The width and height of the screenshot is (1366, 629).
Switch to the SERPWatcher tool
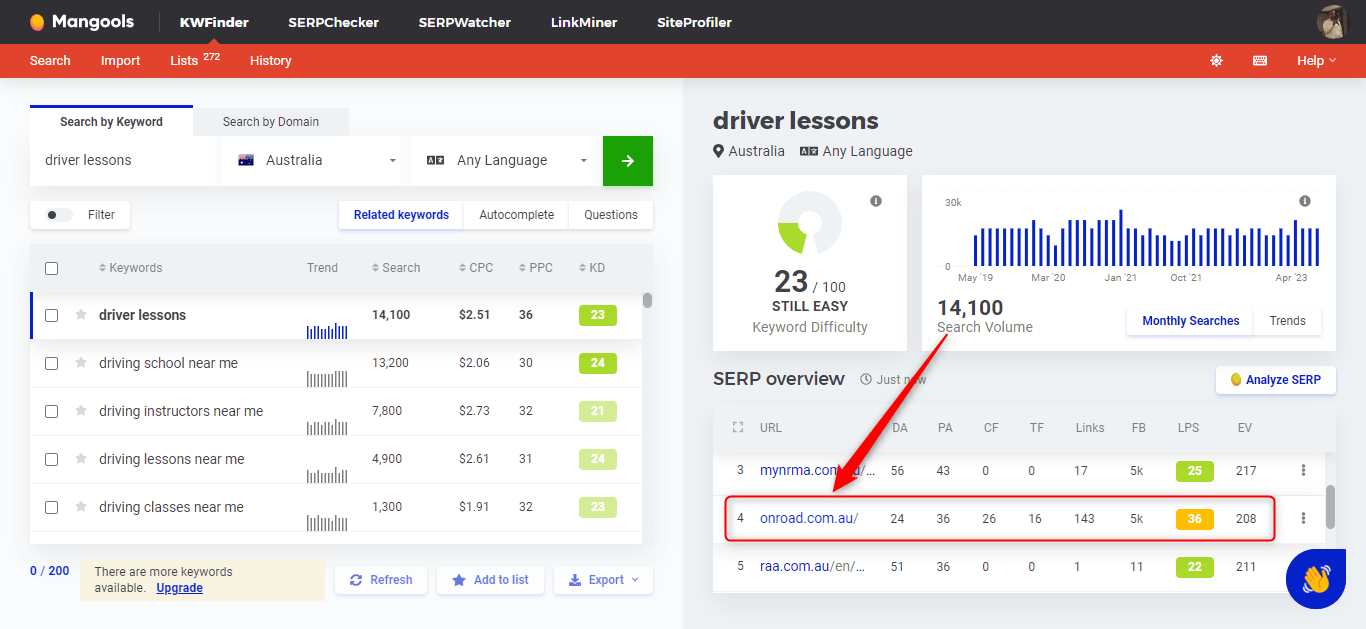[464, 22]
